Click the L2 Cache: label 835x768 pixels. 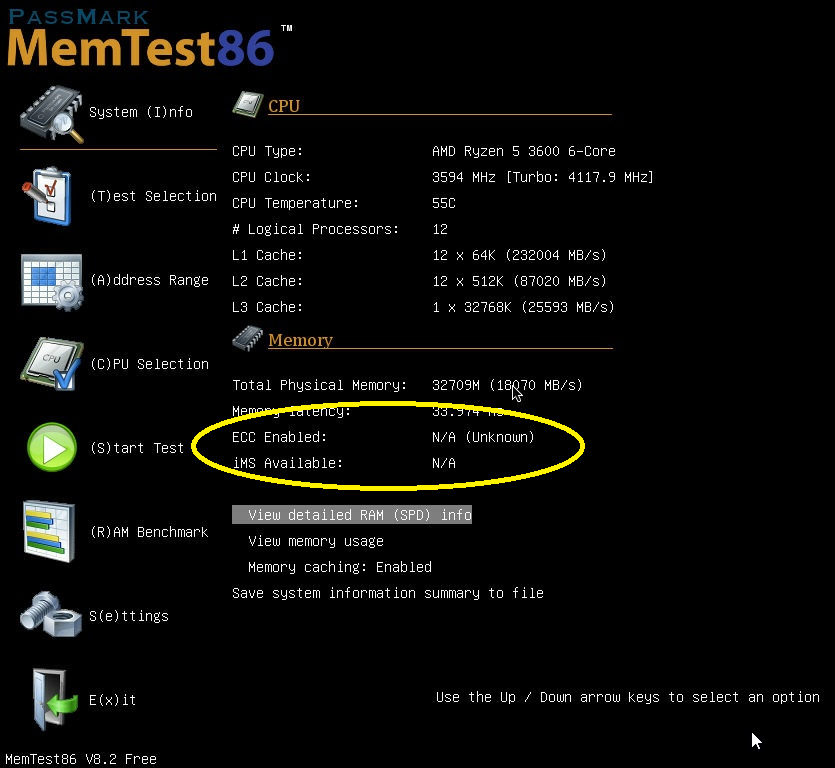(267, 281)
